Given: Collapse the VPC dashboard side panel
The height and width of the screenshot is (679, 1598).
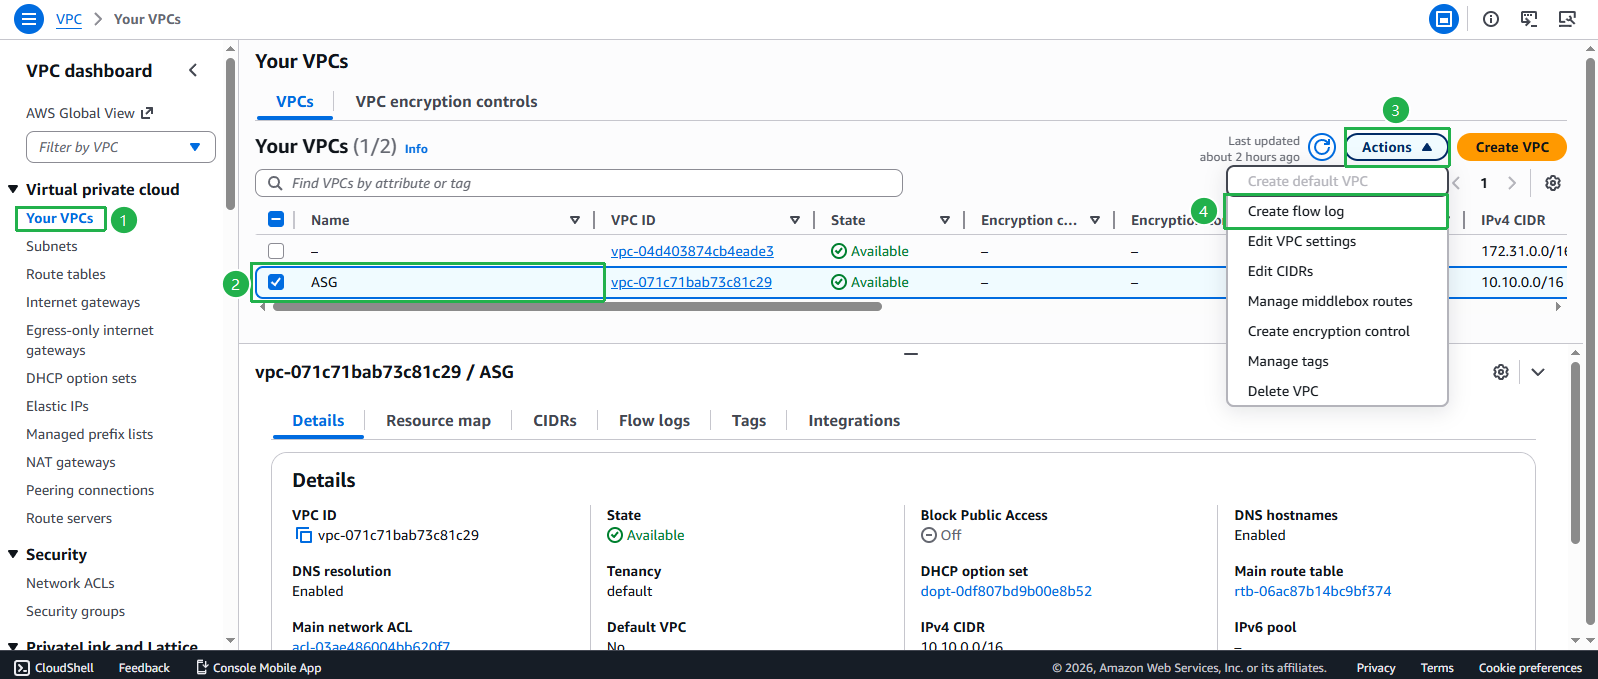Looking at the screenshot, I should [193, 70].
